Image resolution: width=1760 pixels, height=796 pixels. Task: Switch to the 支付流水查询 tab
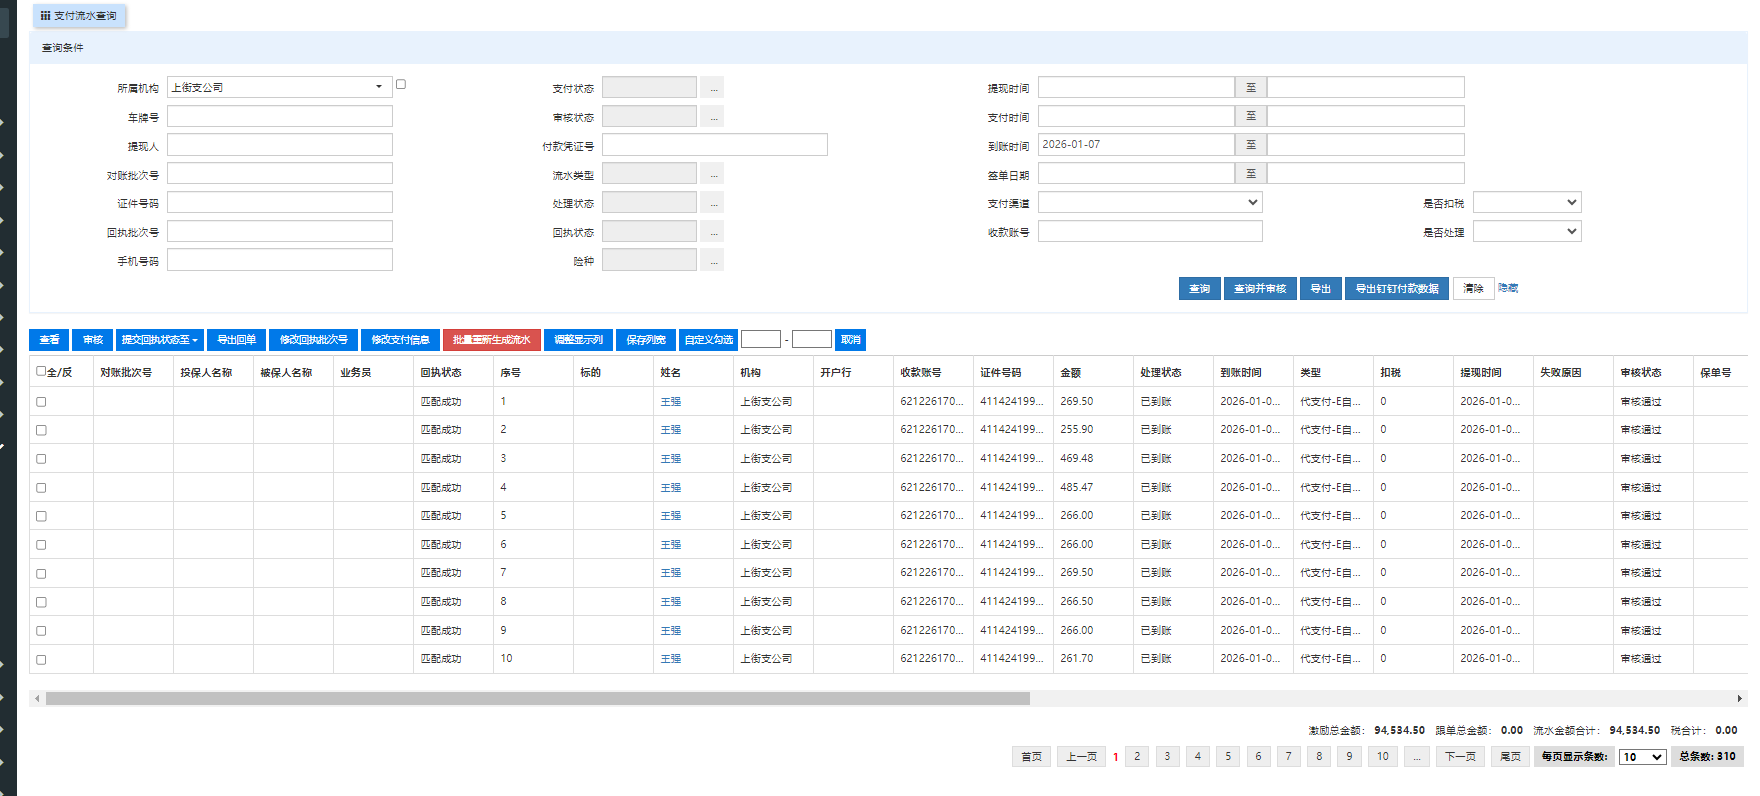click(x=80, y=16)
